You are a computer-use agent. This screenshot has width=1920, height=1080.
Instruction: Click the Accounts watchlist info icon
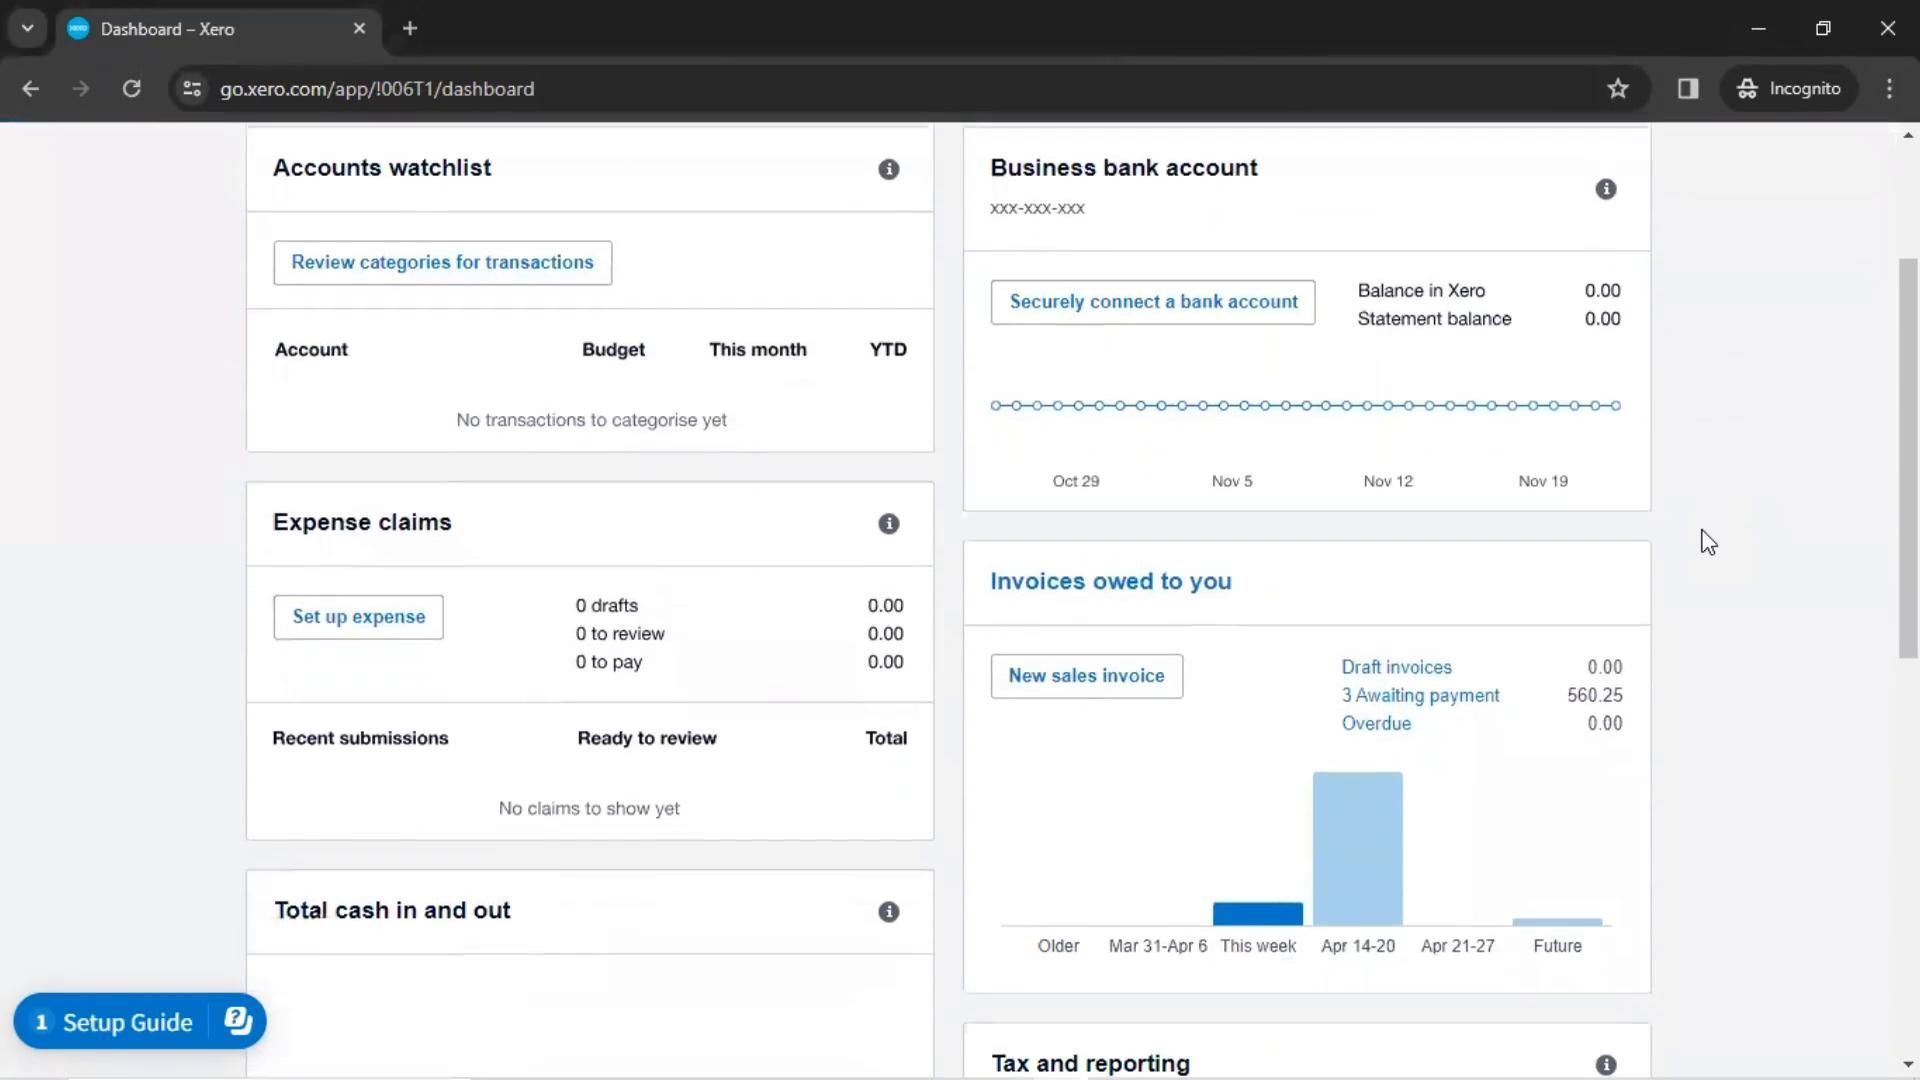(888, 169)
